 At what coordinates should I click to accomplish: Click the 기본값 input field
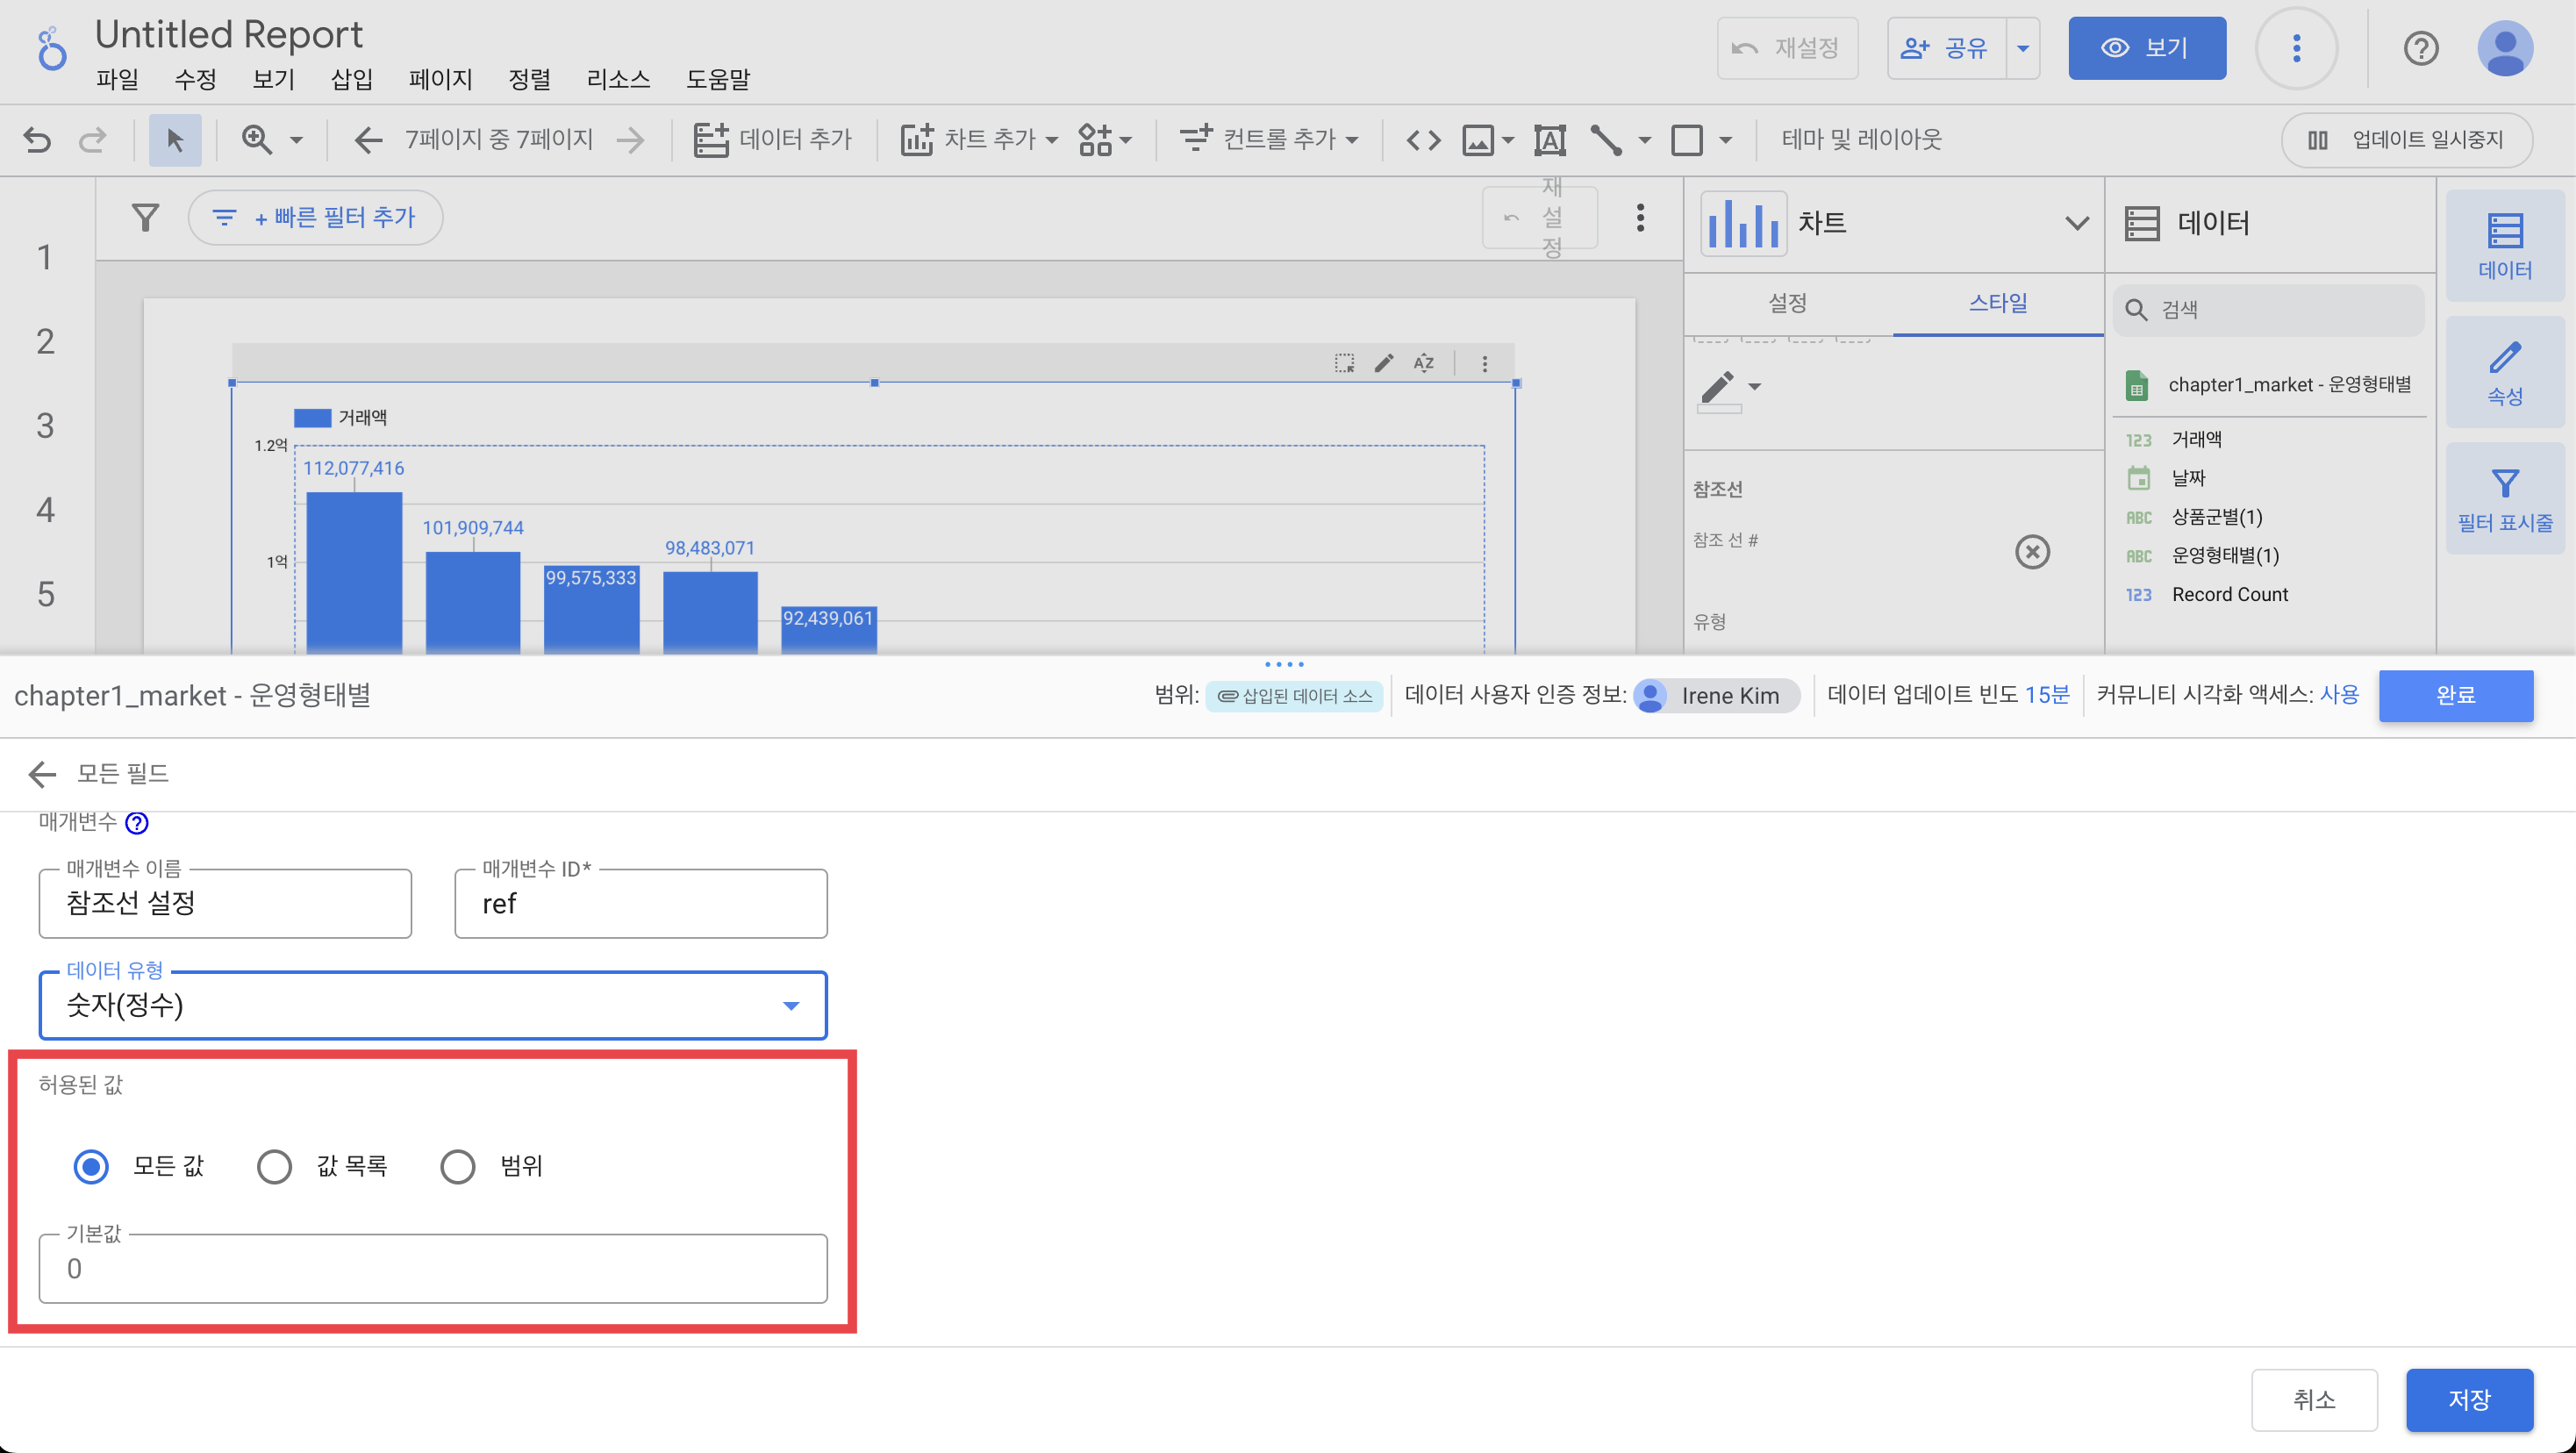[433, 1268]
